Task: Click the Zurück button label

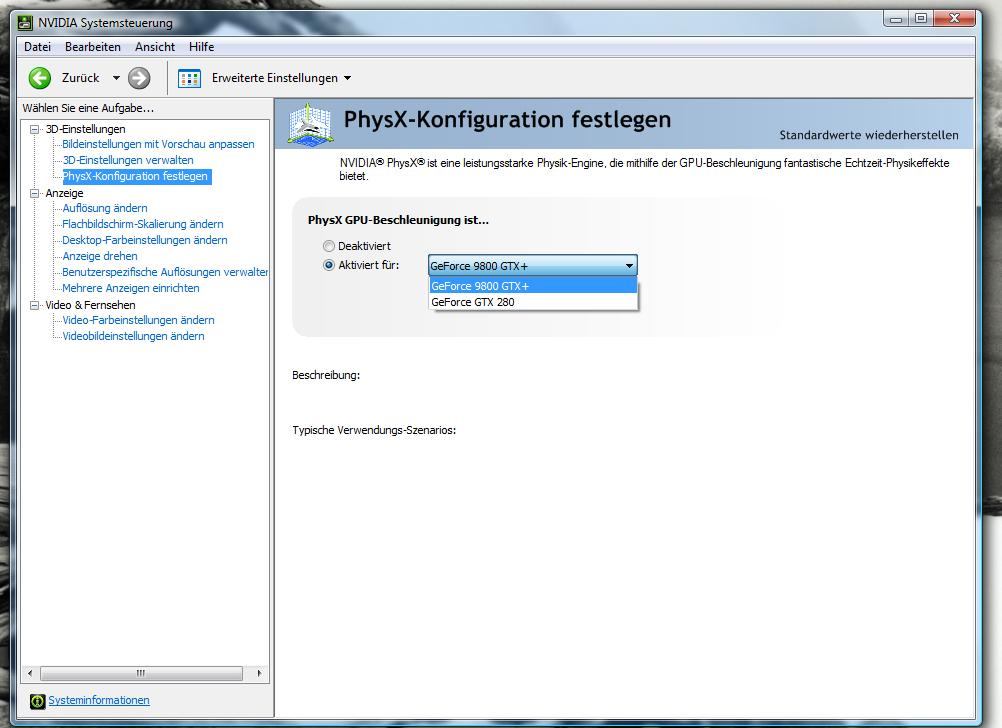Action: coord(81,78)
